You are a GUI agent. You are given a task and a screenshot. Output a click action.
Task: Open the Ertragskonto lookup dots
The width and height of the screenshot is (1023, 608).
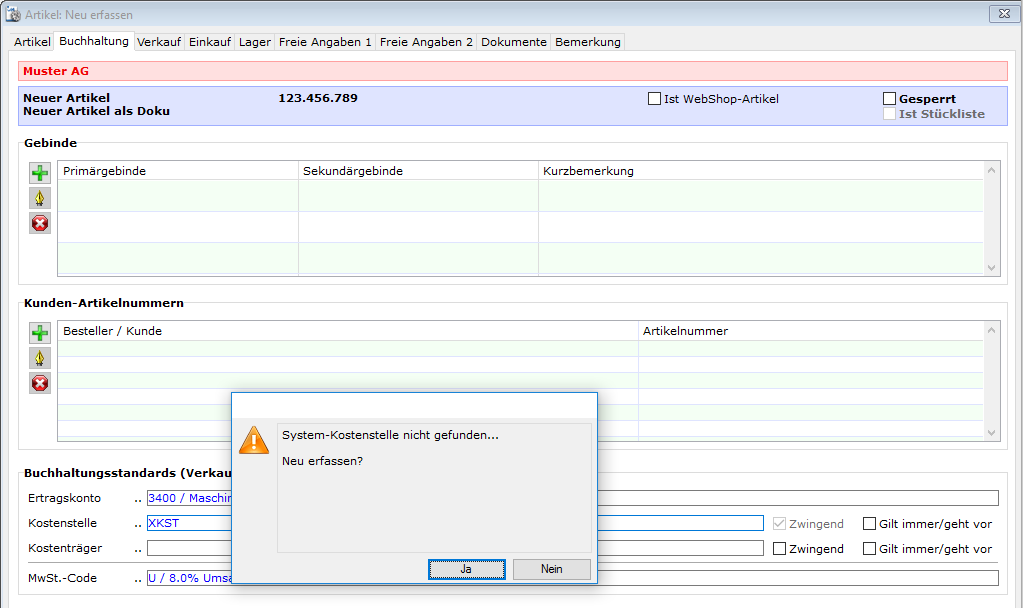pos(138,498)
